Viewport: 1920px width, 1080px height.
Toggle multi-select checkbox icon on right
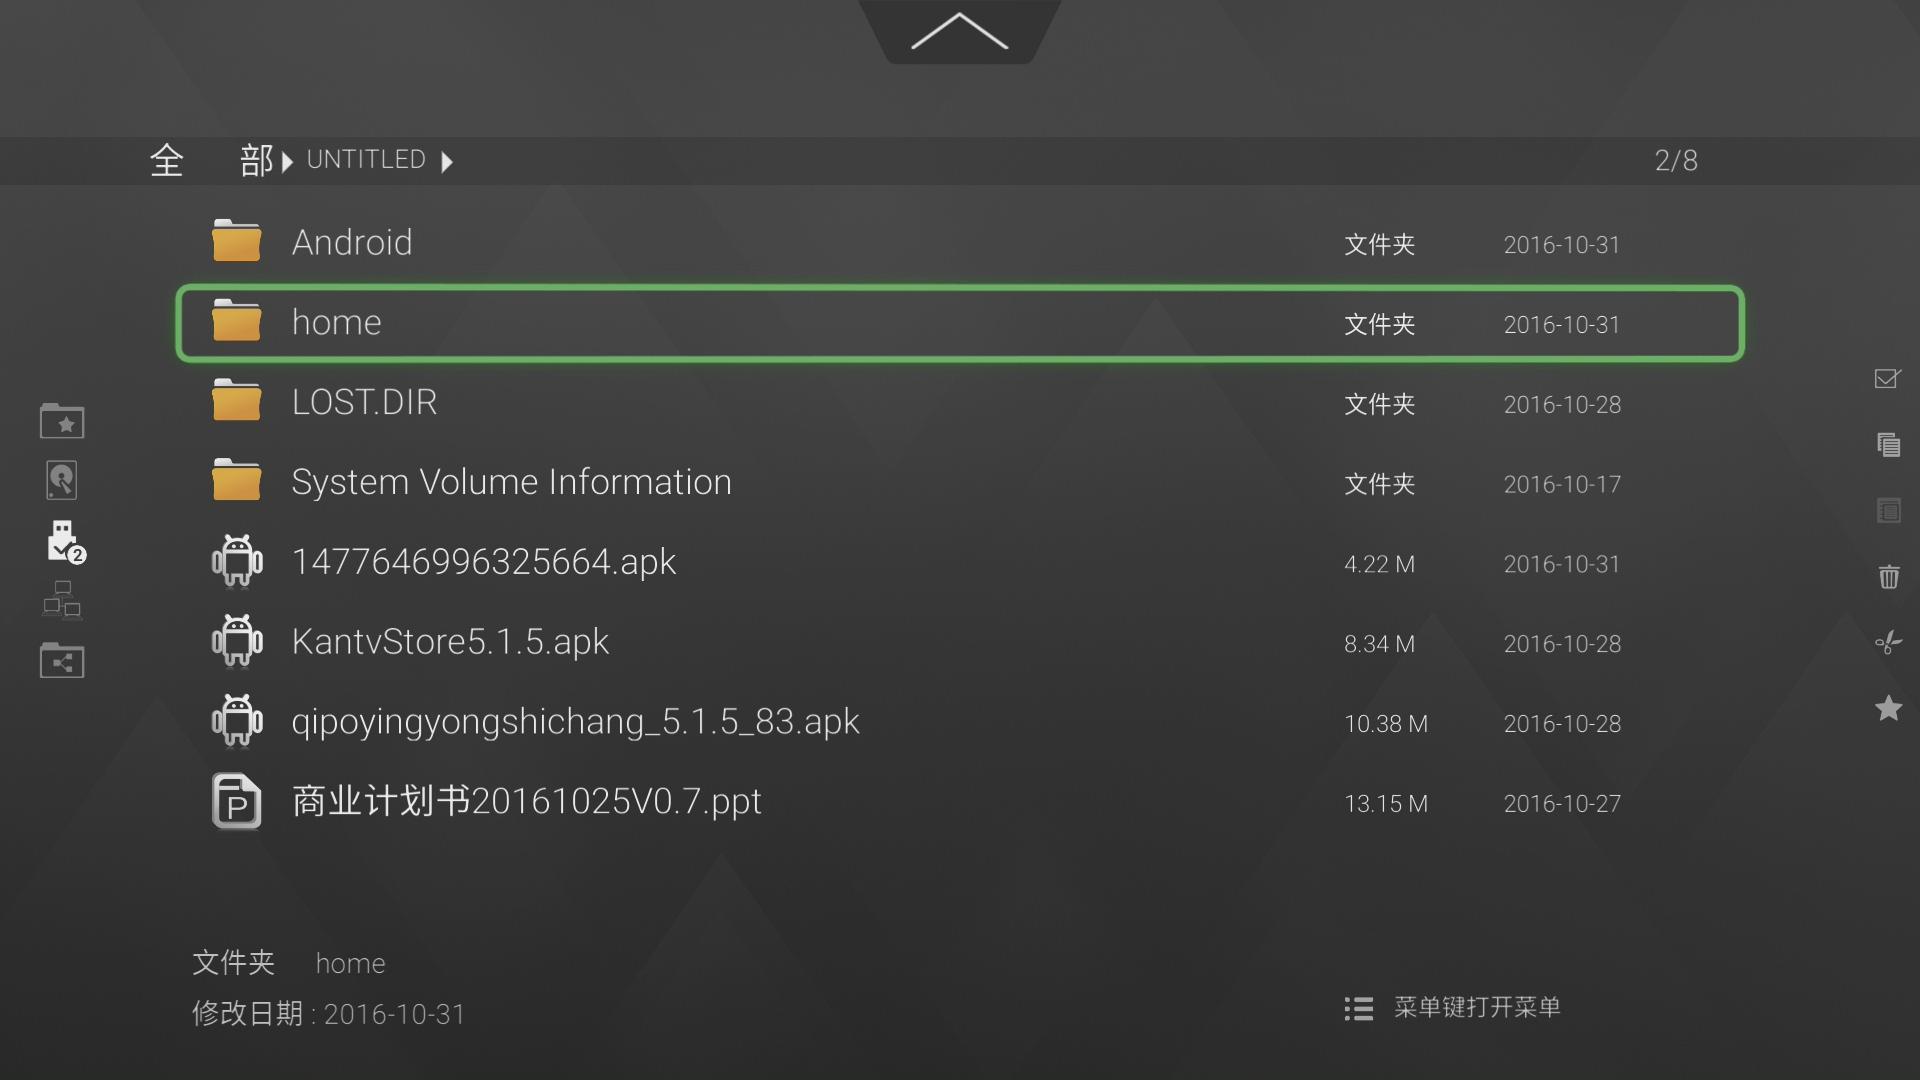(x=1888, y=378)
